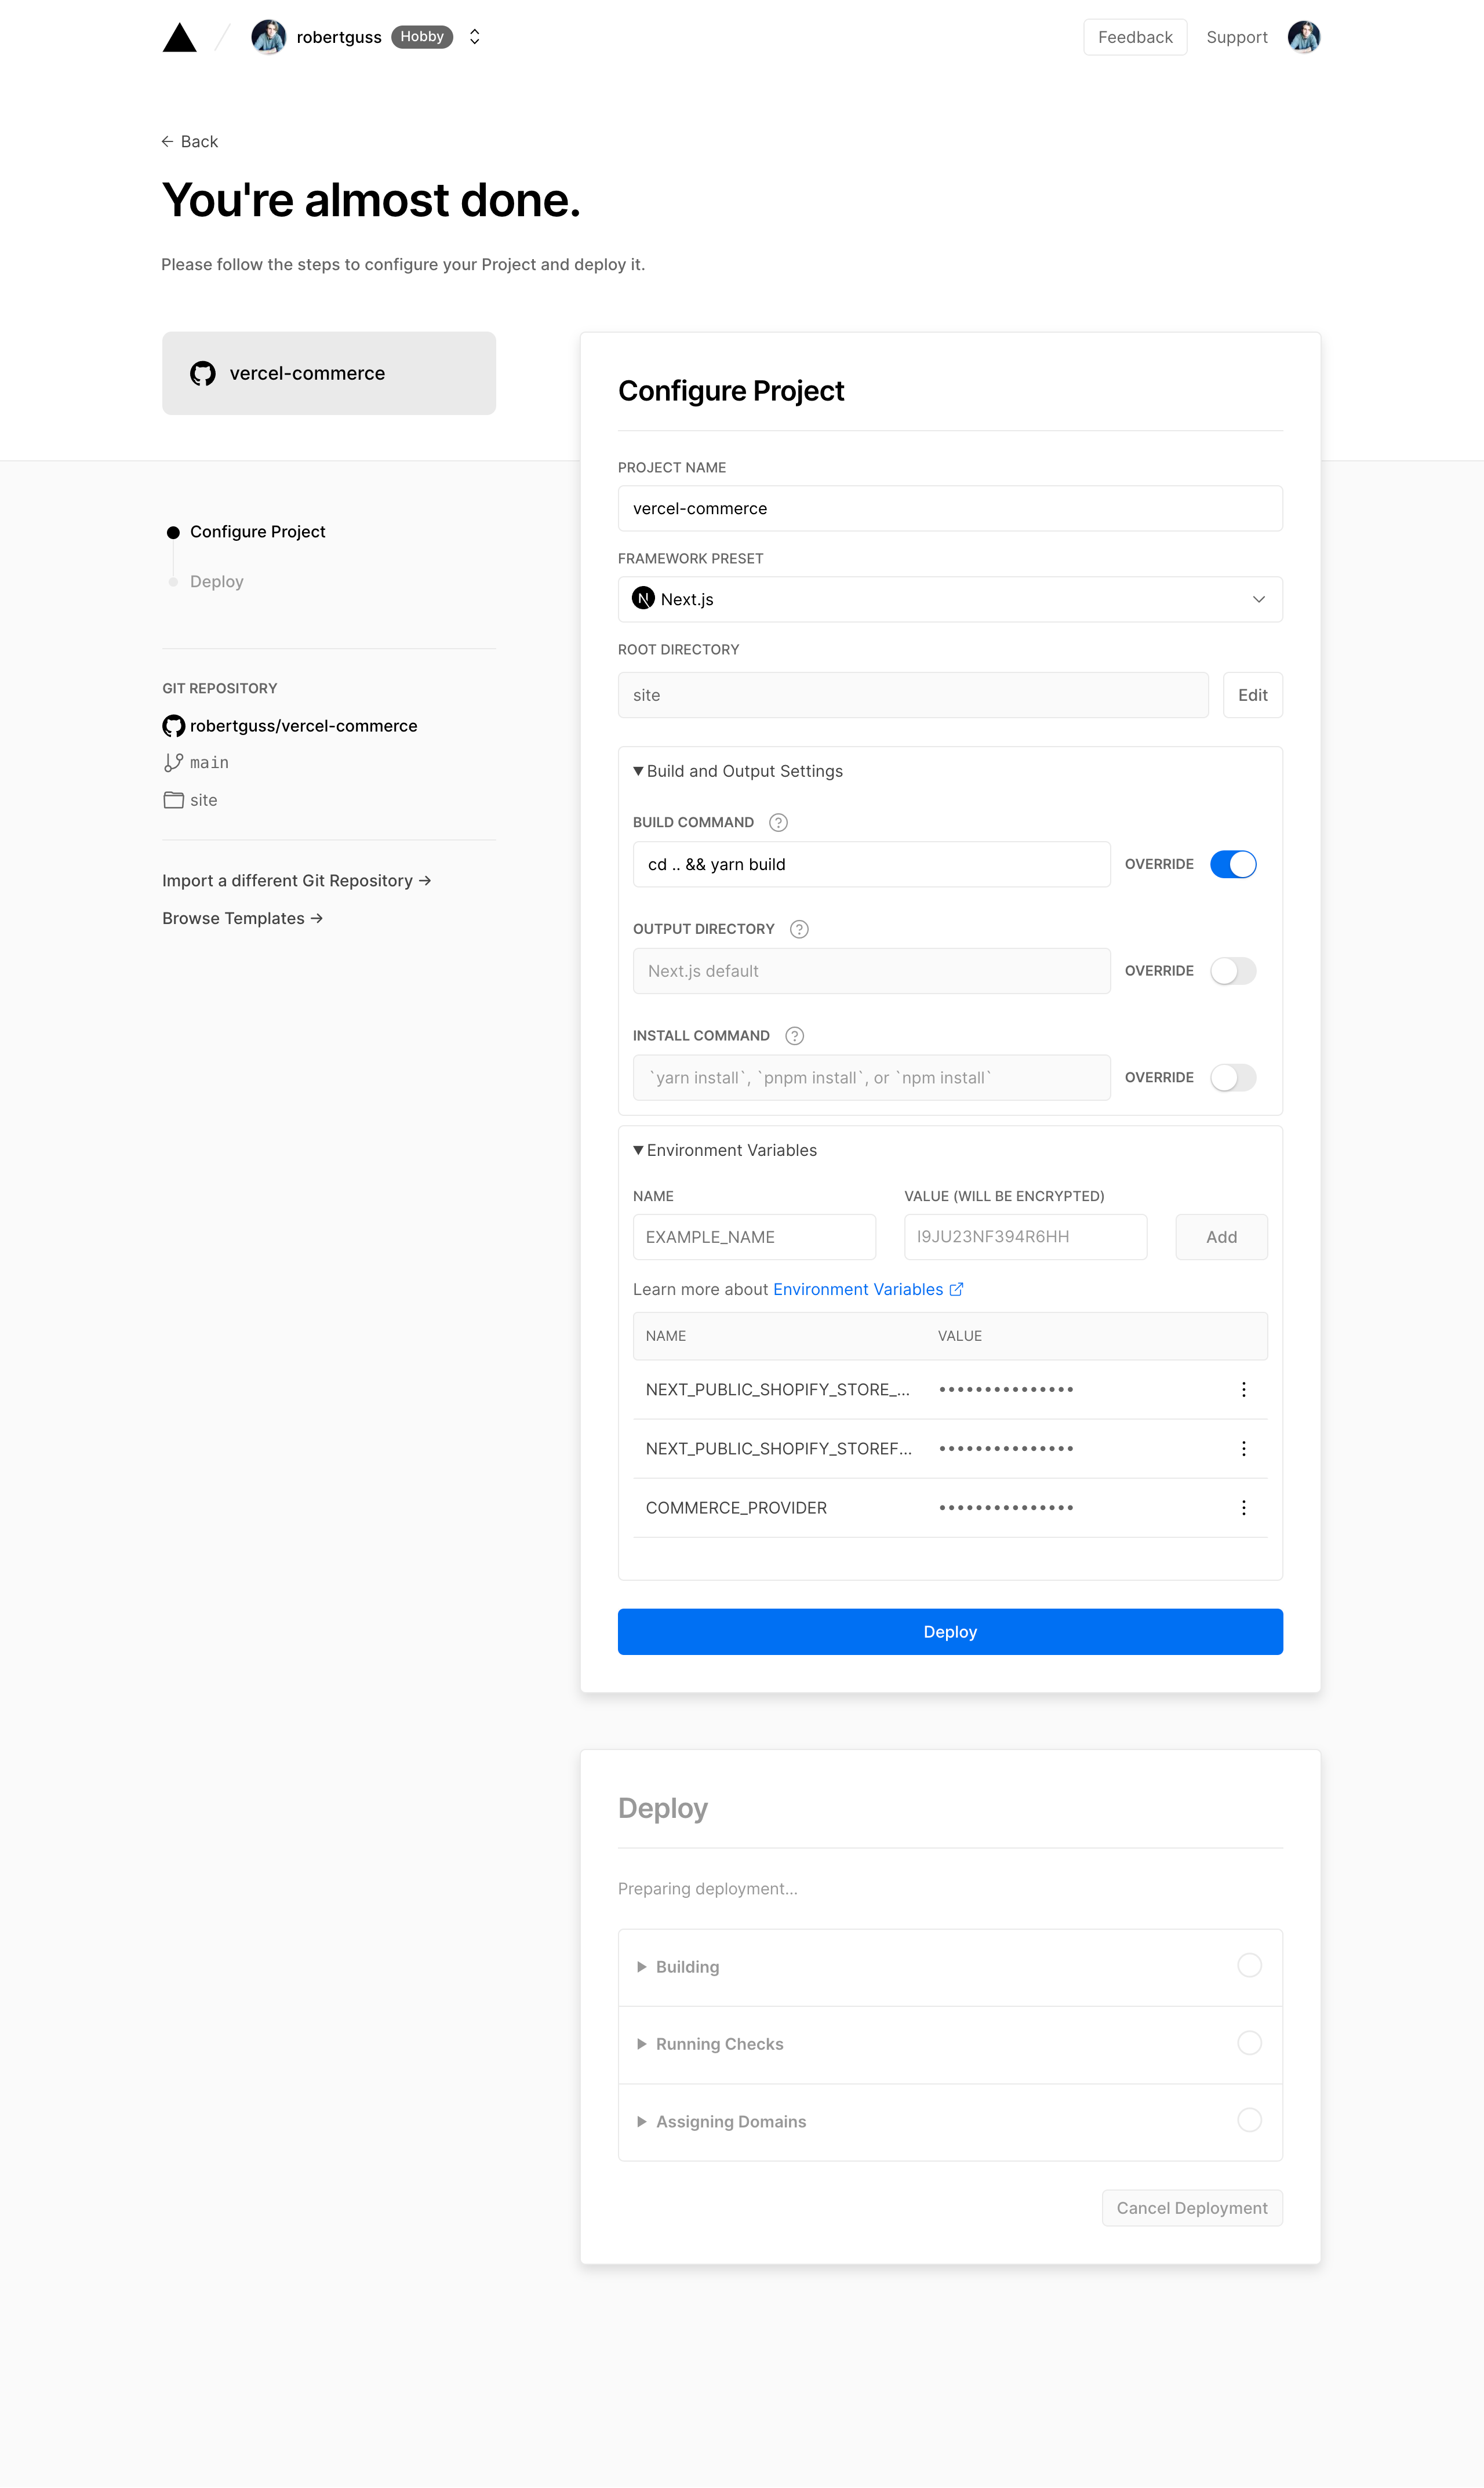Image resolution: width=1484 pixels, height=2488 pixels.
Task: Disable the Build Command override toggle
Action: click(1233, 865)
